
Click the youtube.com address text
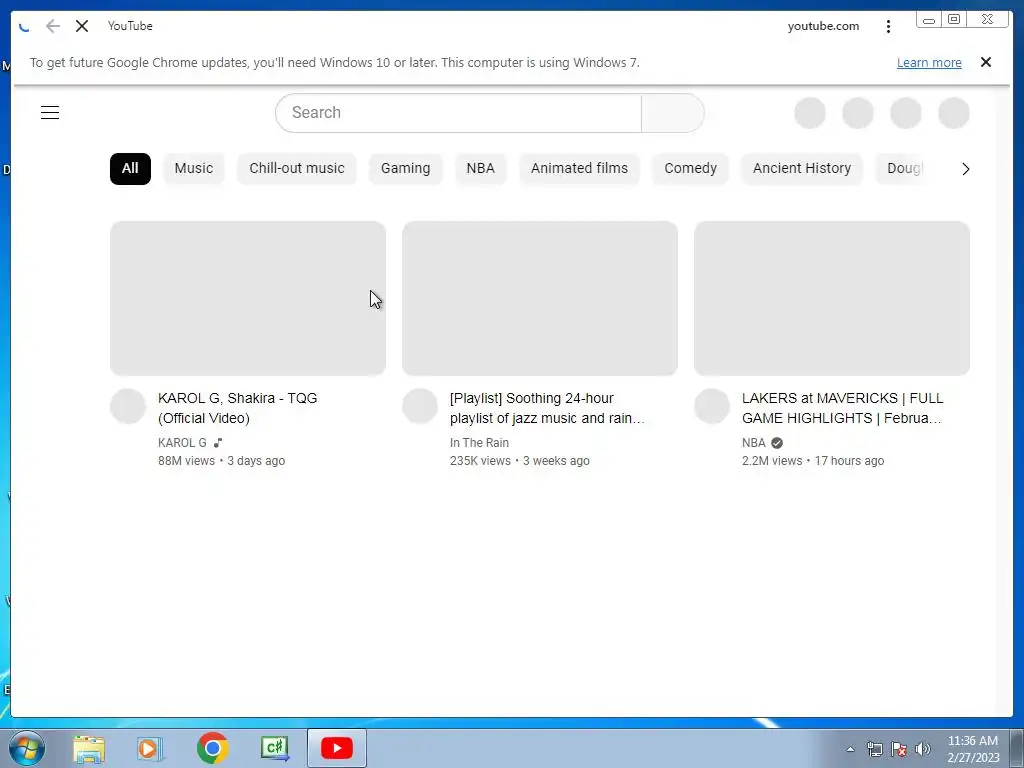click(823, 26)
